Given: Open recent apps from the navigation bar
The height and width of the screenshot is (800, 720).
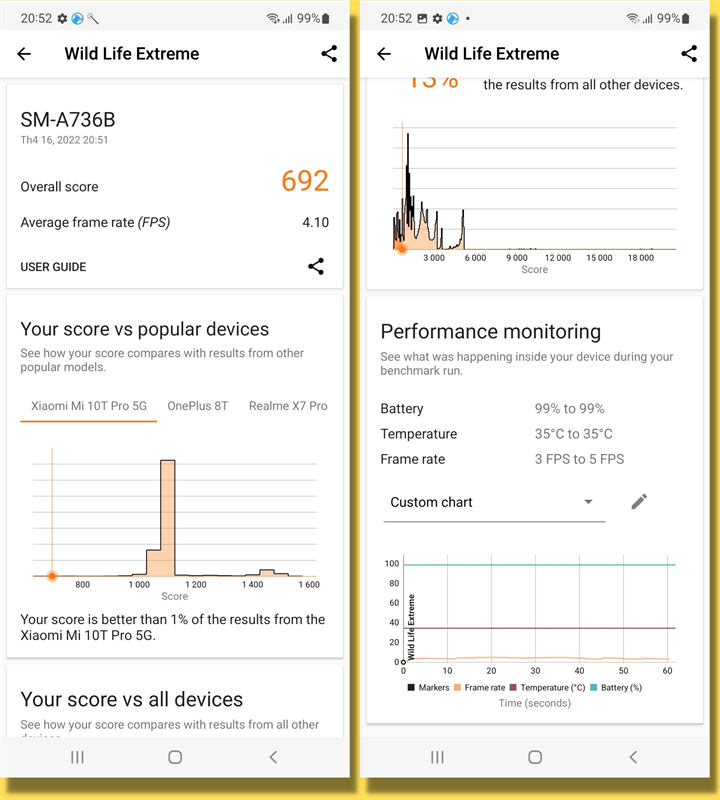Looking at the screenshot, I should pos(77,758).
